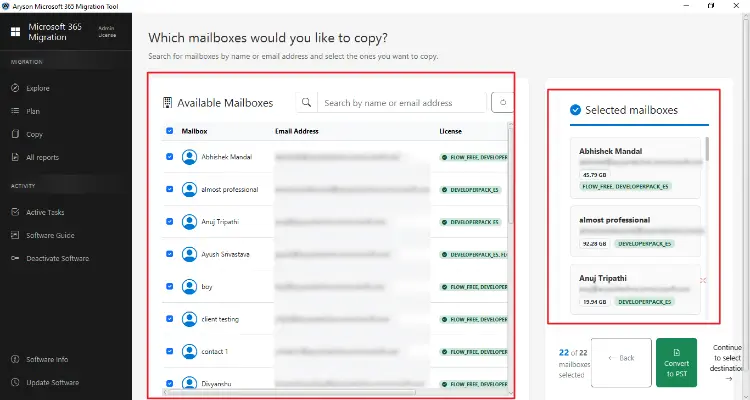Viewport: 750px width, 400px height.
Task: Uncheck the Anuj Tripathi mailbox checkbox
Action: pos(169,221)
